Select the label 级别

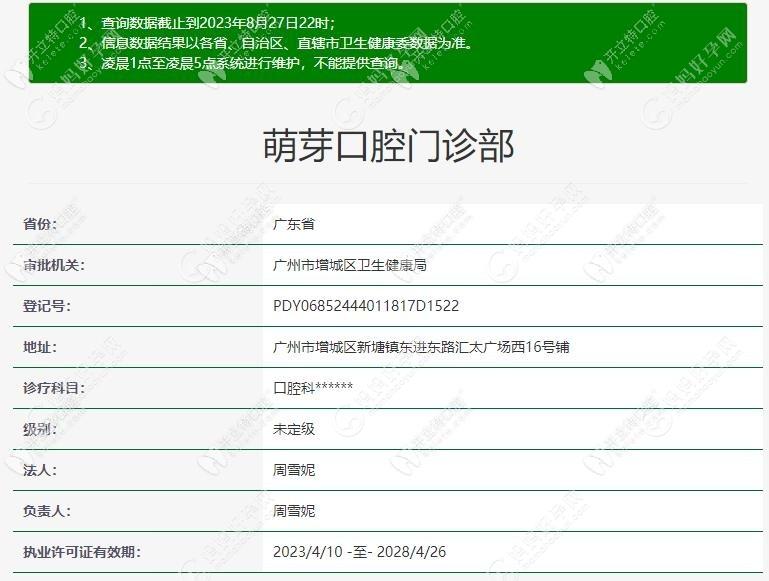click(x=40, y=429)
